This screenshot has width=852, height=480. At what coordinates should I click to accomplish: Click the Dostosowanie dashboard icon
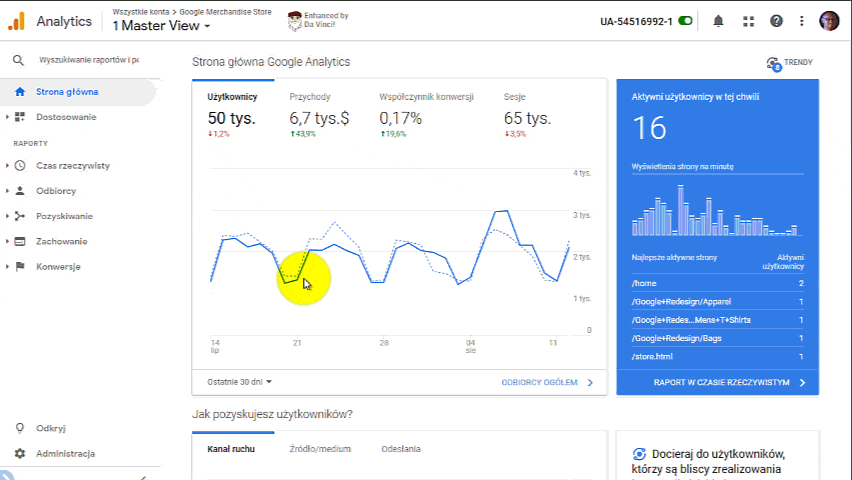tap(20, 117)
